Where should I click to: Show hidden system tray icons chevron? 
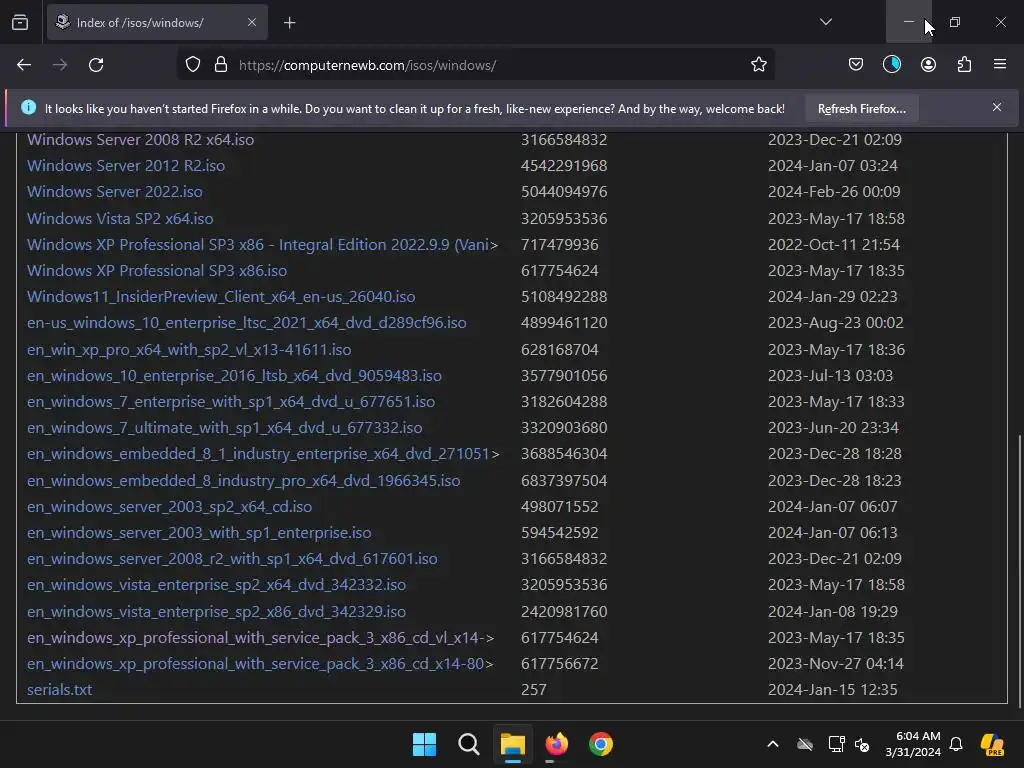(773, 744)
